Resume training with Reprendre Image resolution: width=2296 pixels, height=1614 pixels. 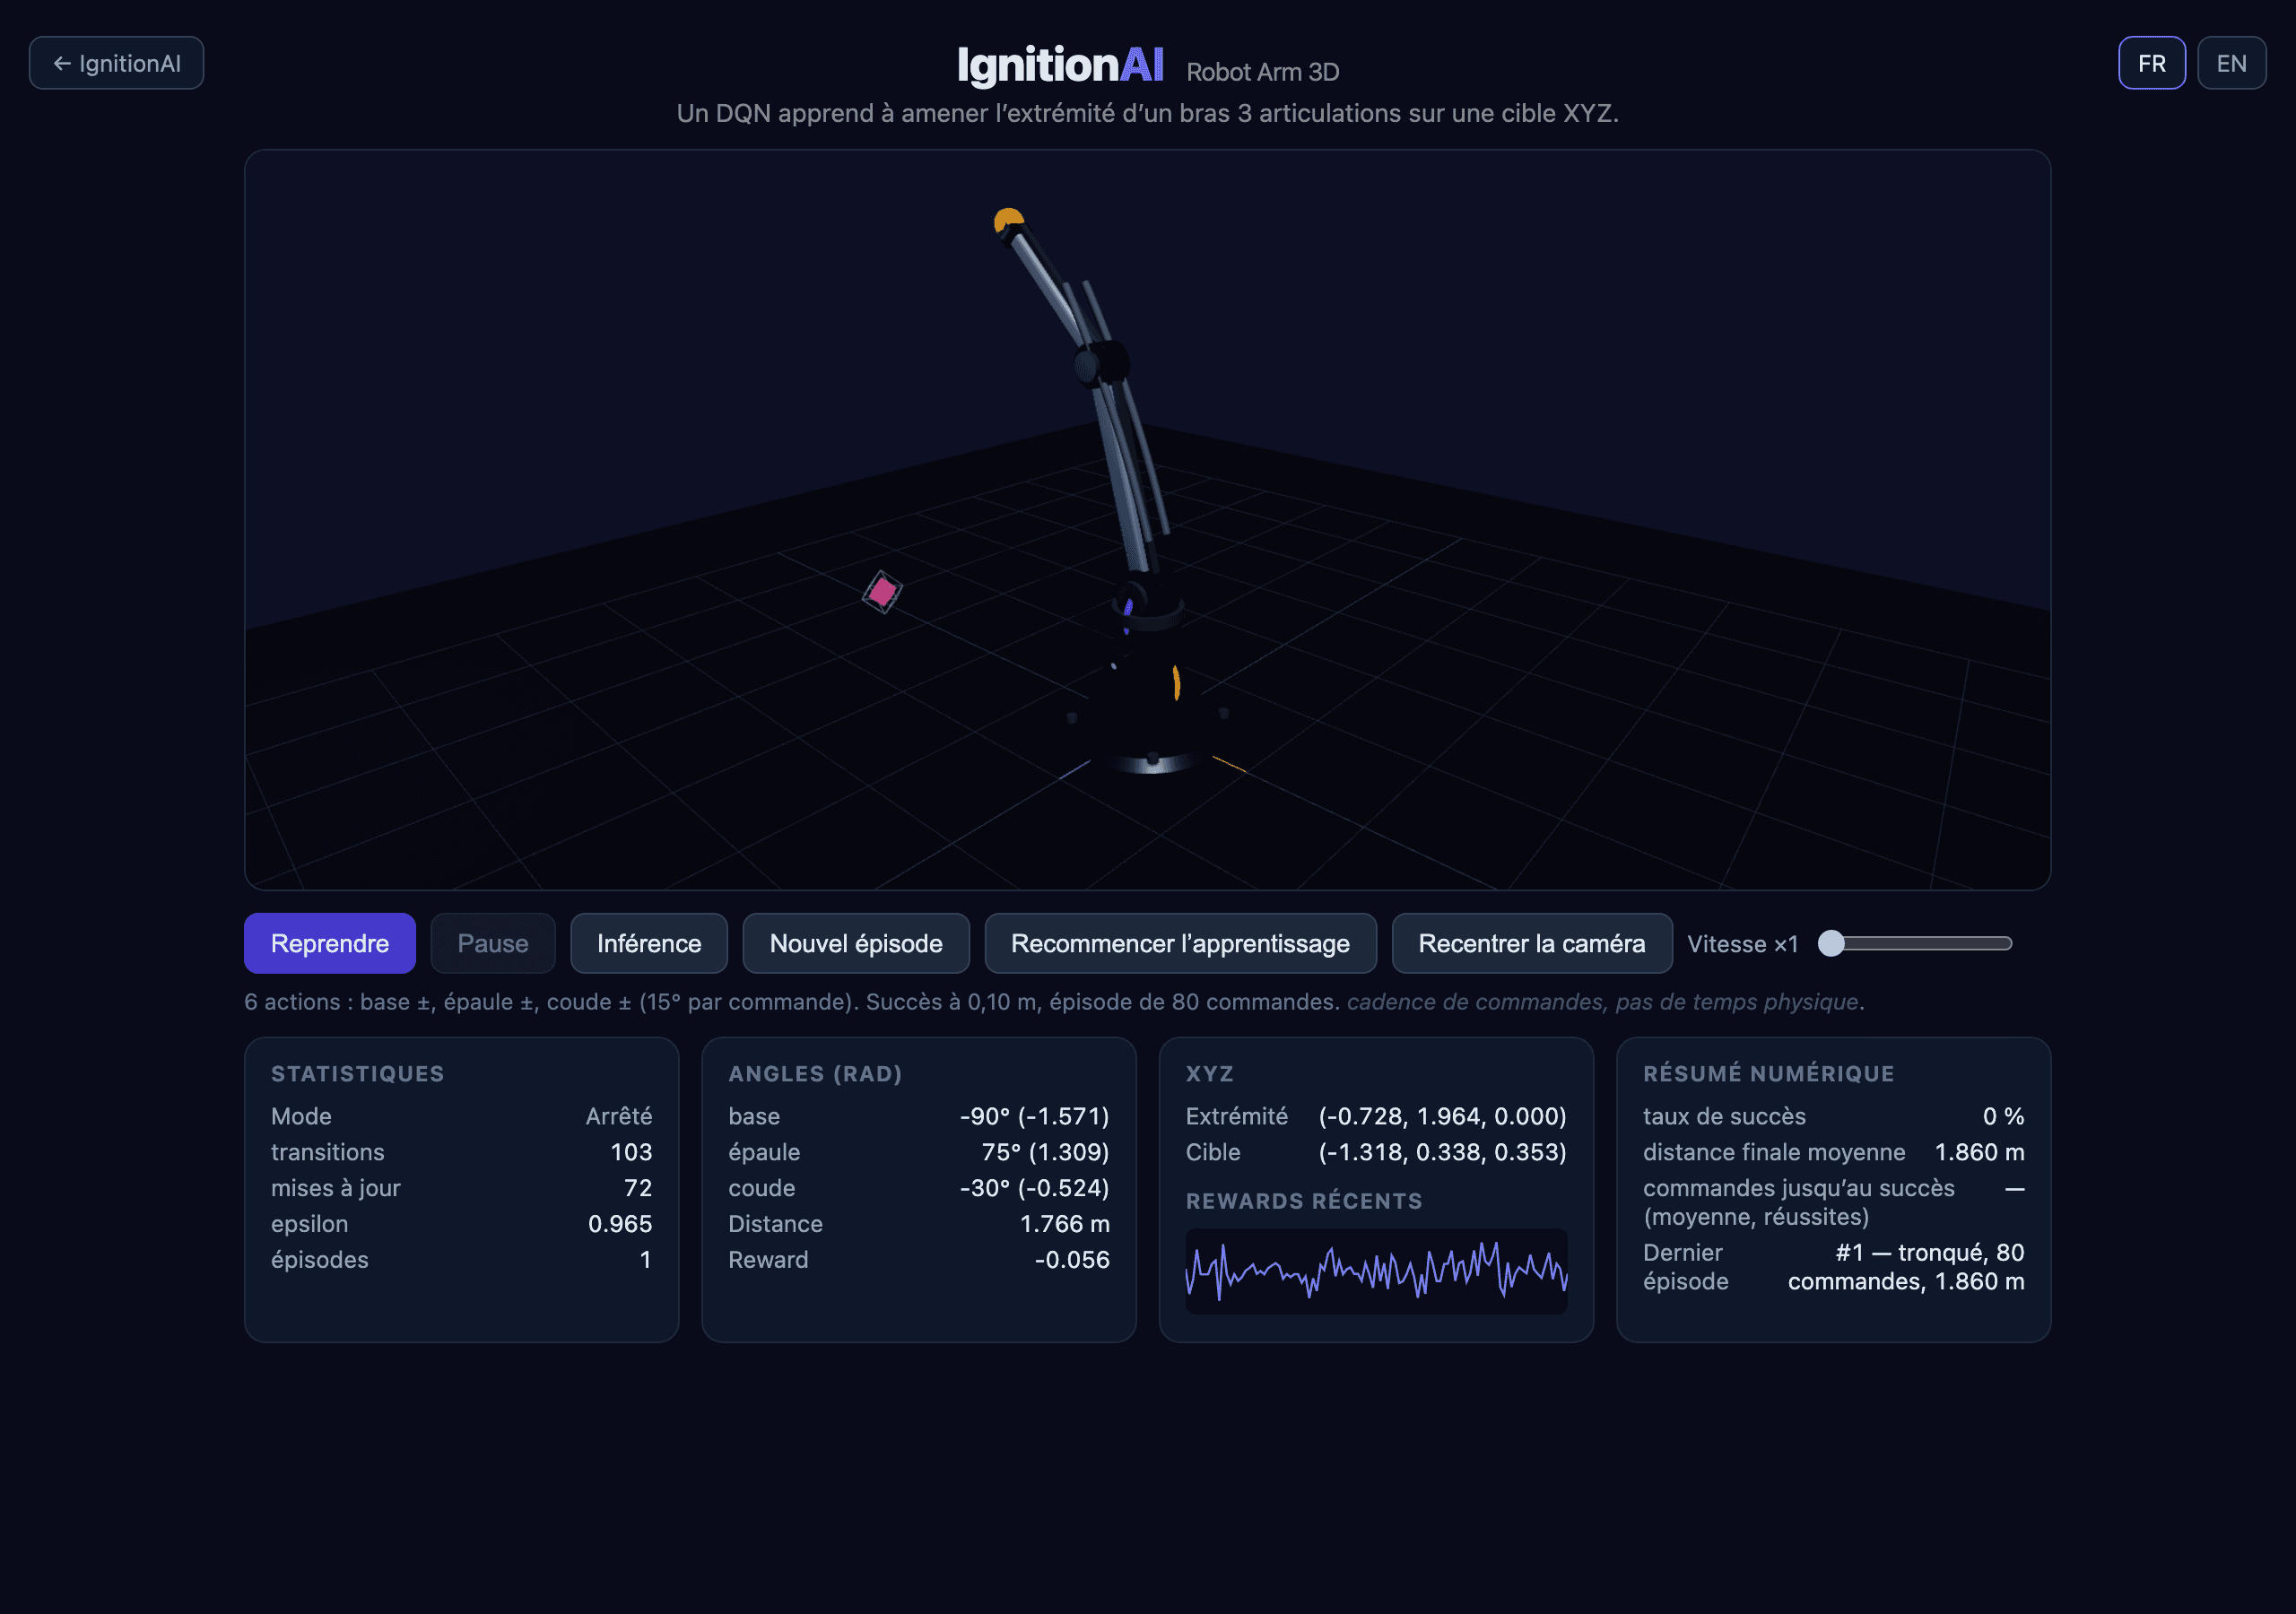(x=330, y=943)
